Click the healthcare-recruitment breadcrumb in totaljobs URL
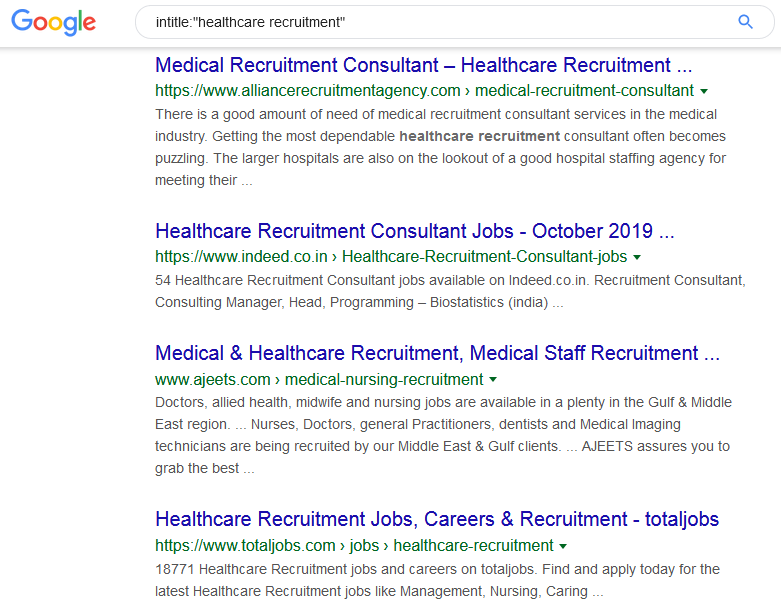 click(473, 545)
